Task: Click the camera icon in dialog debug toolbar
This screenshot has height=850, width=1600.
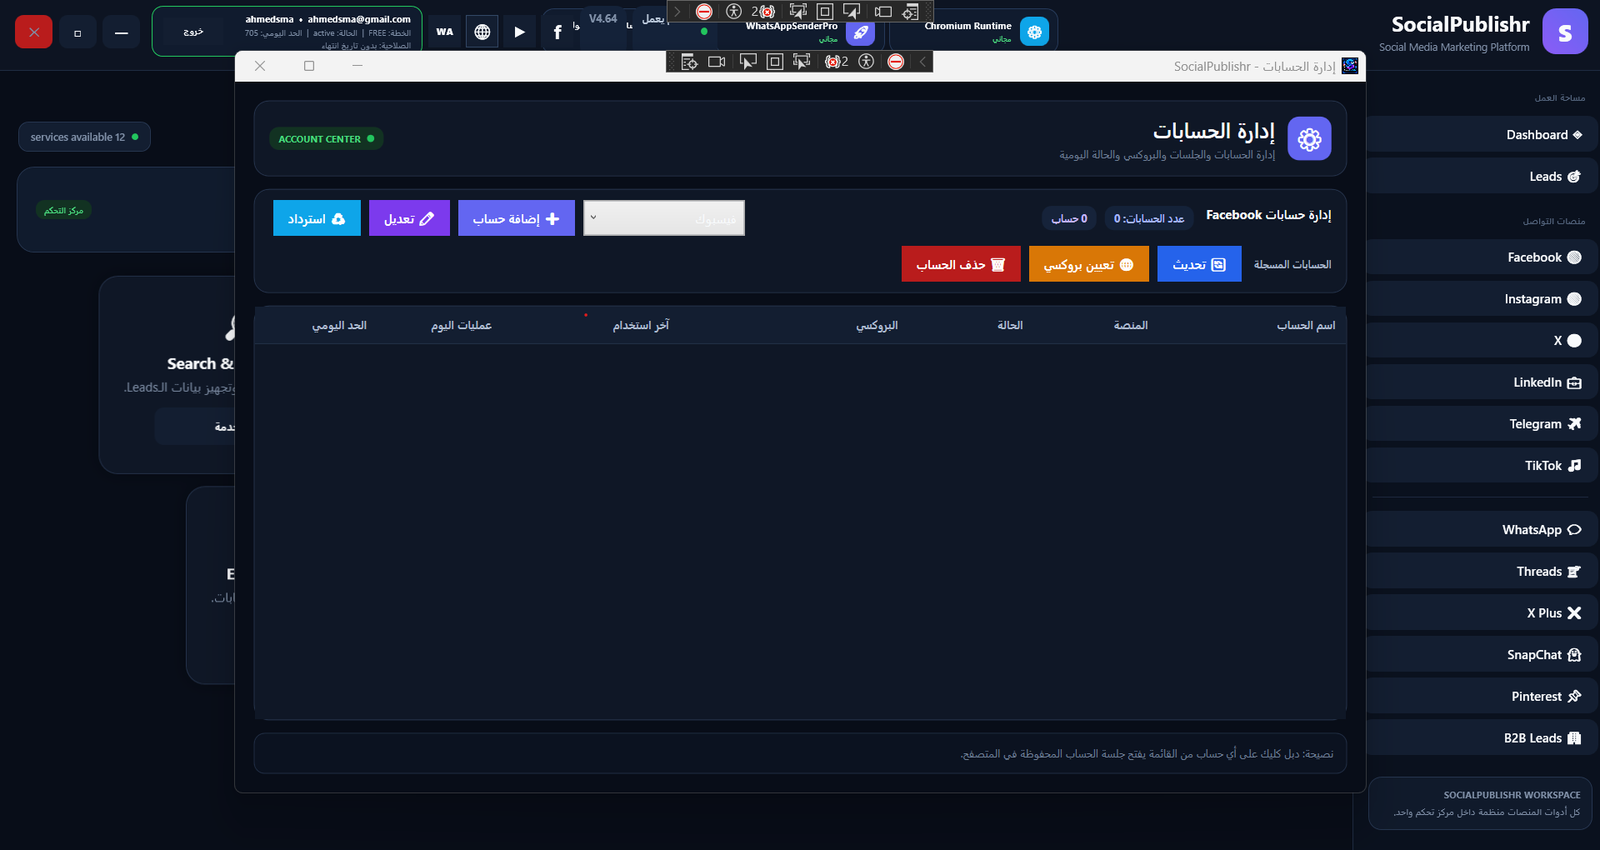Action: pyautogui.click(x=717, y=62)
